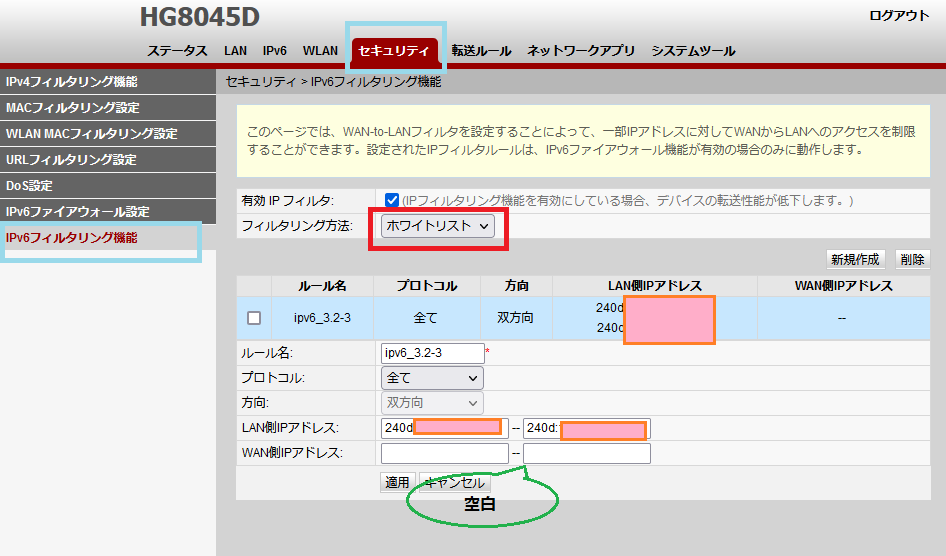Click the 双方向 cell in rule row
Image resolution: width=946 pixels, height=556 pixels.
click(x=516, y=318)
